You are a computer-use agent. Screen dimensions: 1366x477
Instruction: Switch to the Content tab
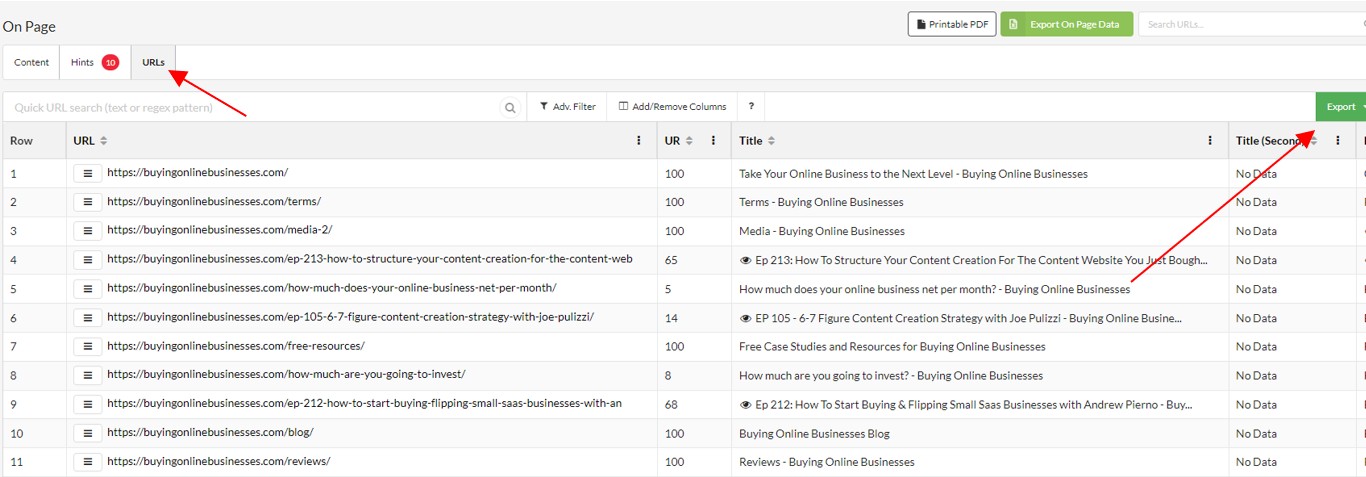(31, 62)
